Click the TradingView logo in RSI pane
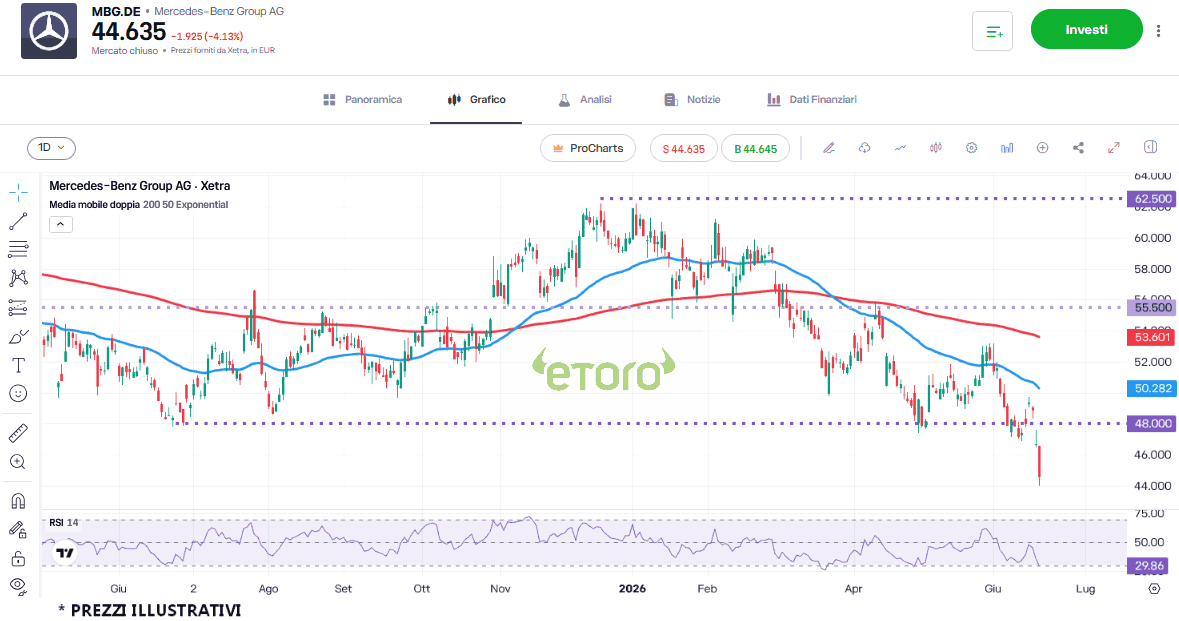 click(65, 553)
